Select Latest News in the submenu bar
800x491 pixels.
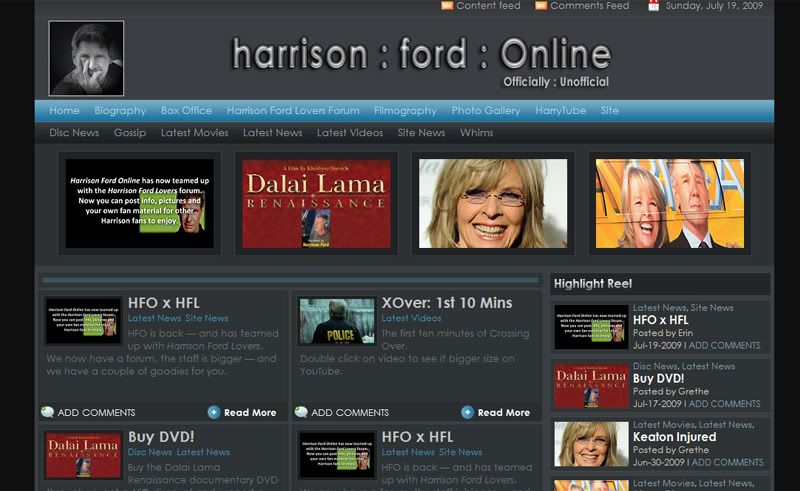[x=272, y=133]
